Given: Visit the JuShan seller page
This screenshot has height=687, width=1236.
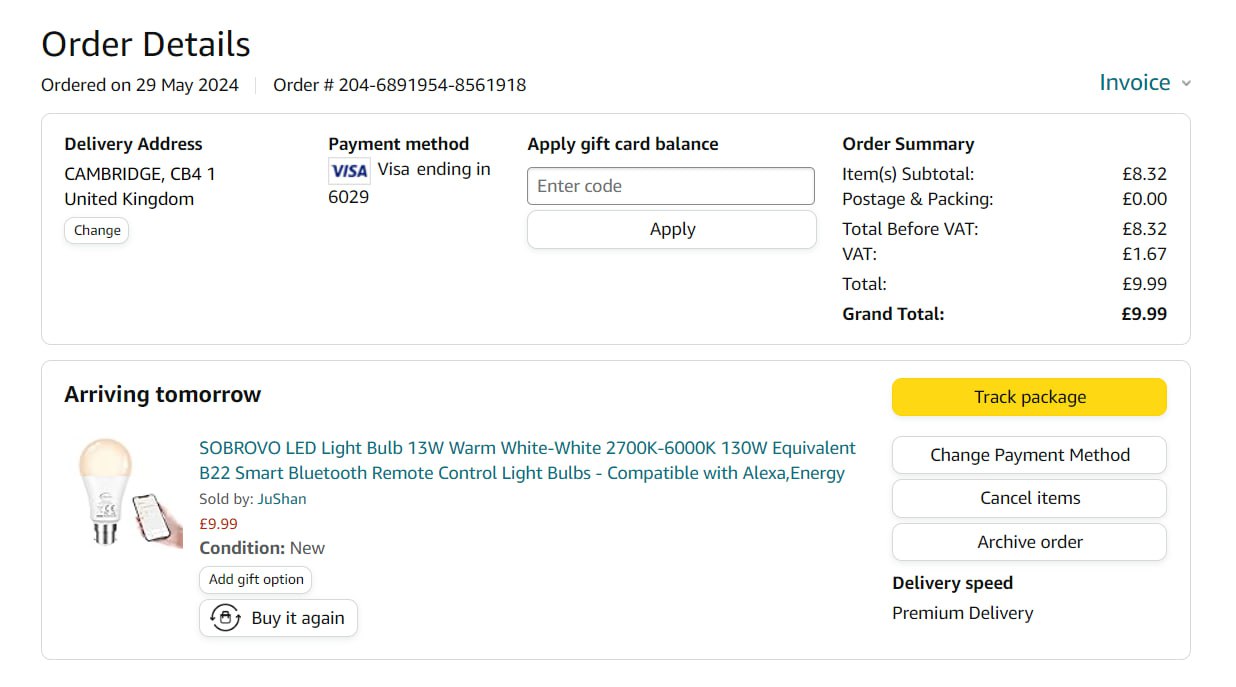Looking at the screenshot, I should [282, 499].
